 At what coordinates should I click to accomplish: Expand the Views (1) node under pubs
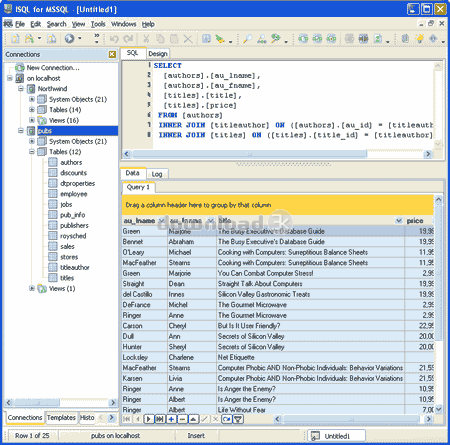(x=32, y=288)
